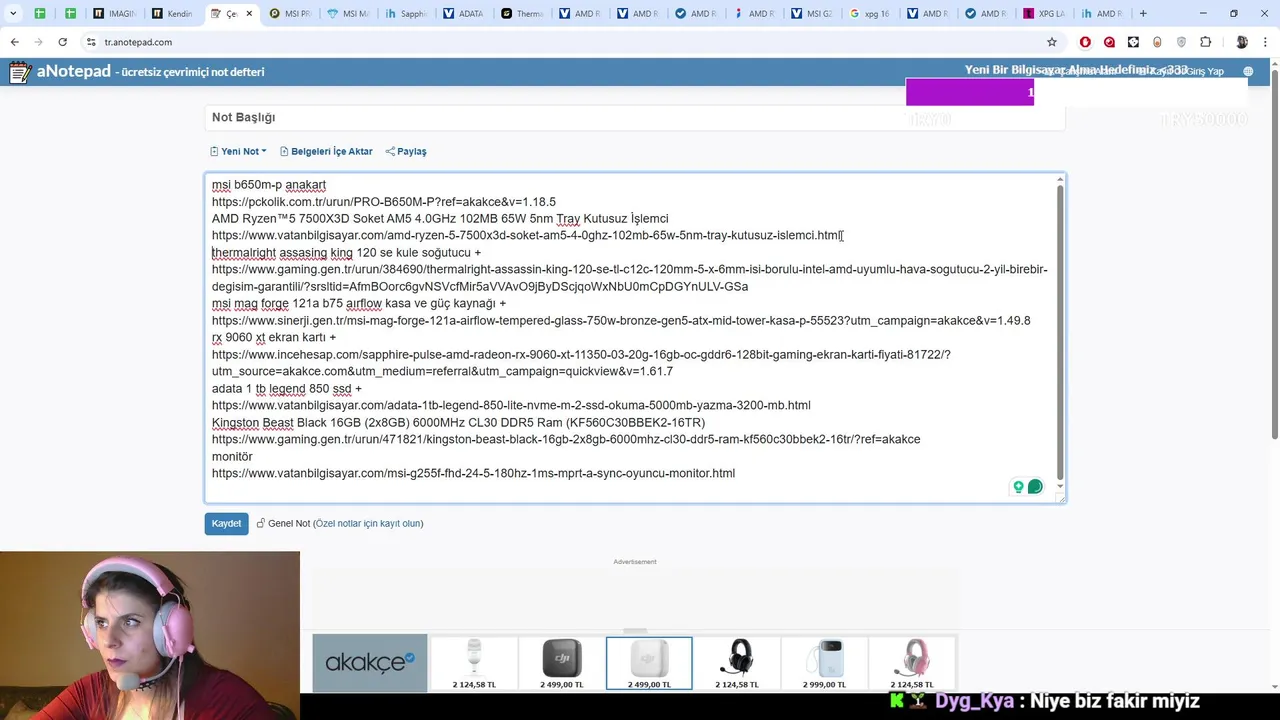Switch to the IMAGIN tab
1280x720 pixels.
[x=114, y=14]
